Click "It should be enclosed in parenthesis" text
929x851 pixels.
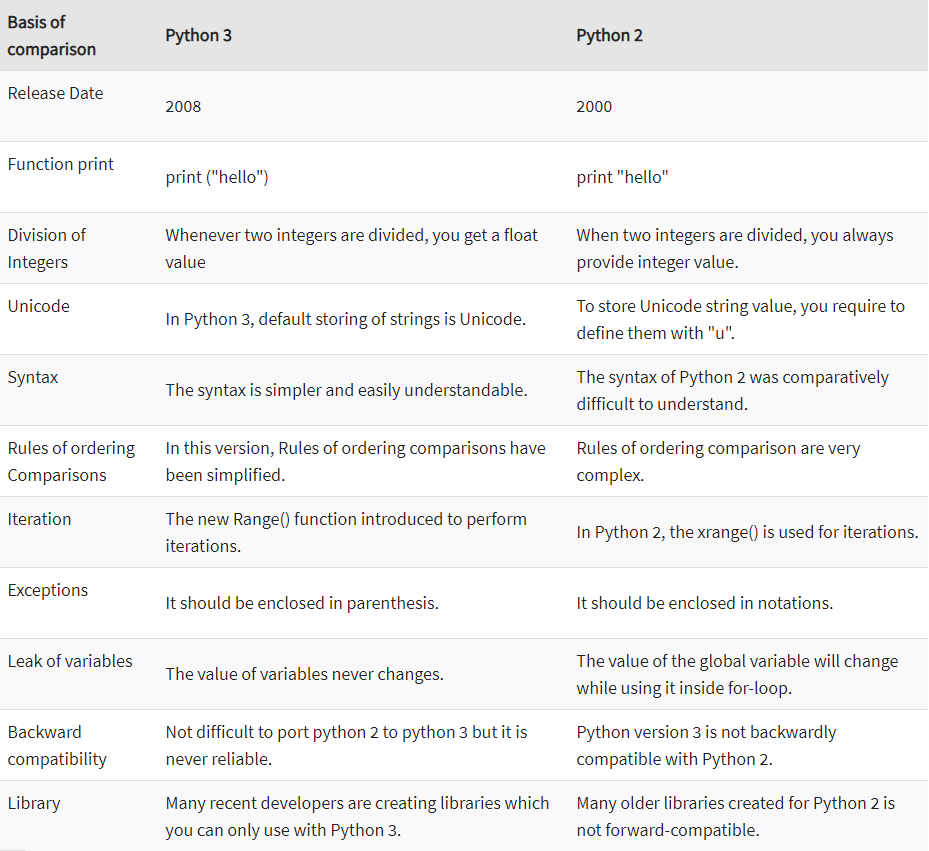tap(302, 603)
